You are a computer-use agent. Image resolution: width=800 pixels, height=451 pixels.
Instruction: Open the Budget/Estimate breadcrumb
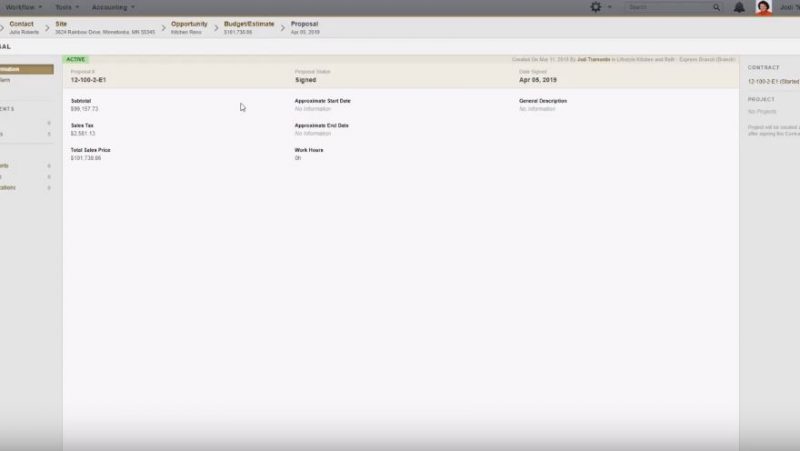pyautogui.click(x=247, y=23)
